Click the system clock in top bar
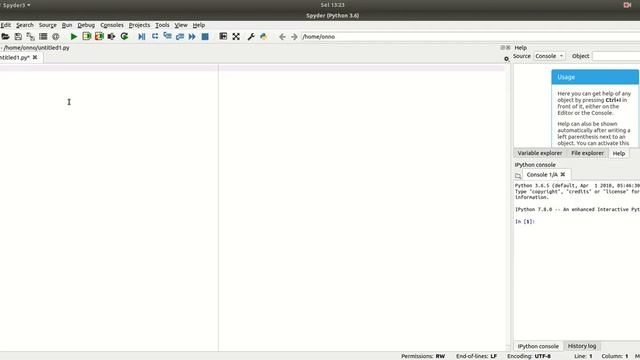 tap(332, 5)
